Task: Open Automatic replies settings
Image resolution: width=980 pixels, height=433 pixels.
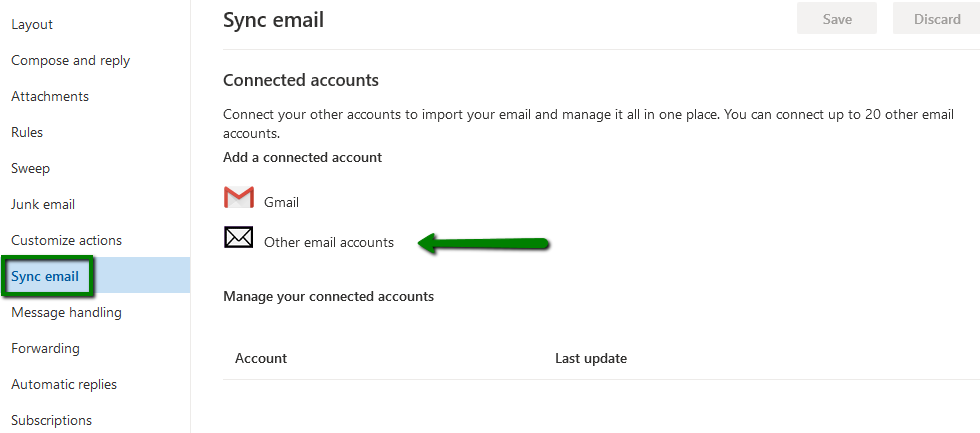Action: point(64,384)
